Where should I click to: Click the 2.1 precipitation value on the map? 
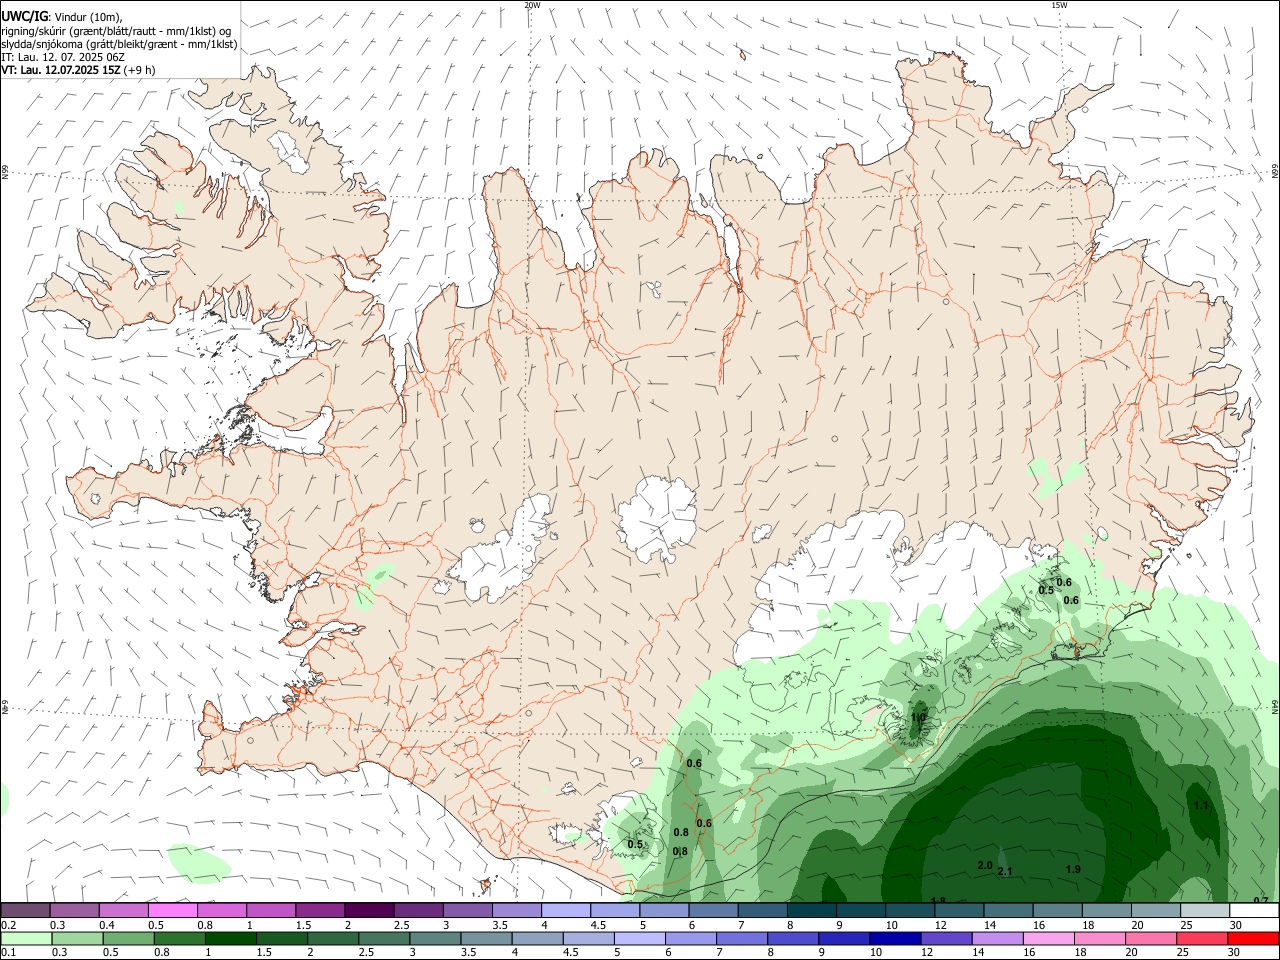click(1005, 872)
